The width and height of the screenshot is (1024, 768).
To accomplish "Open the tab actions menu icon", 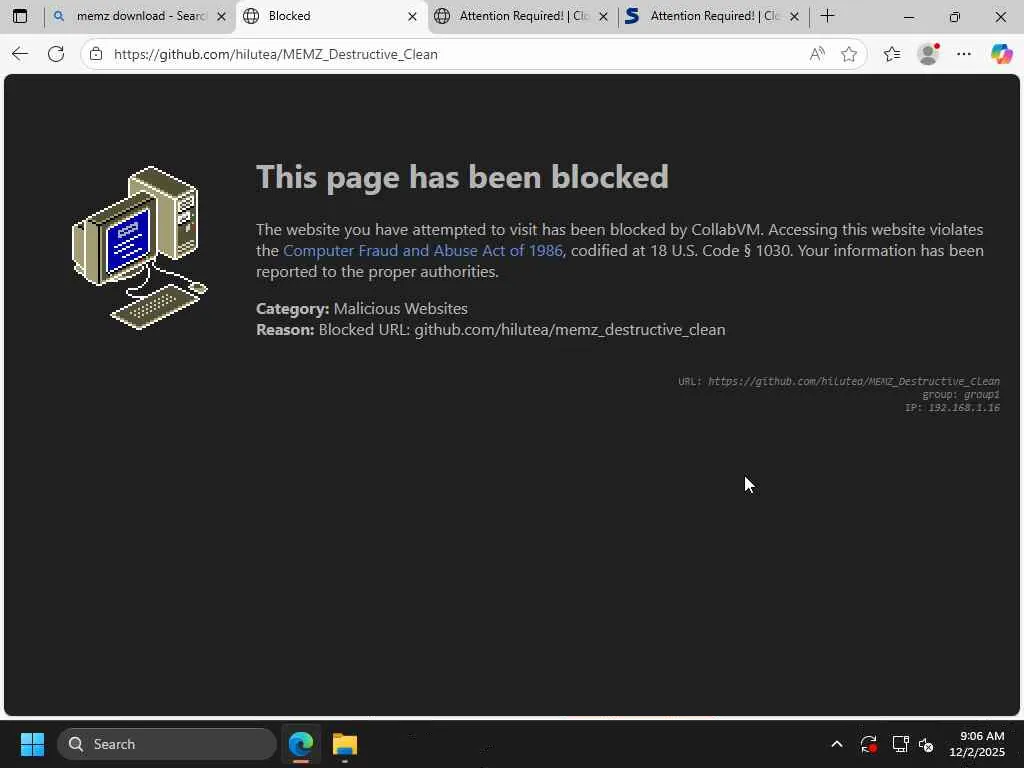I will (20, 16).
